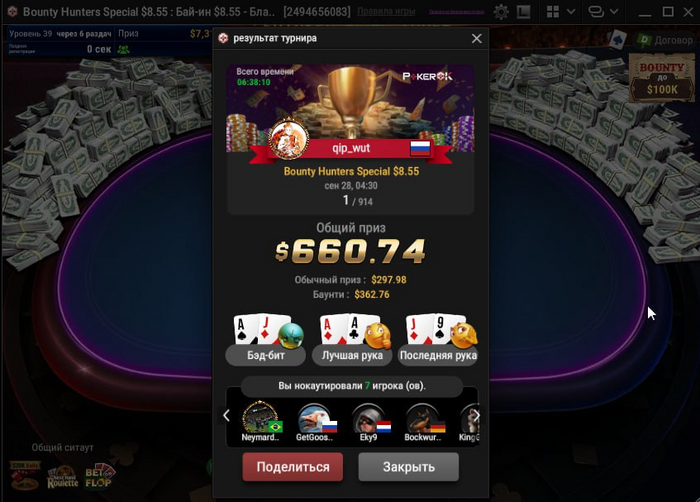Select the Последняя рука hand

click(x=438, y=339)
